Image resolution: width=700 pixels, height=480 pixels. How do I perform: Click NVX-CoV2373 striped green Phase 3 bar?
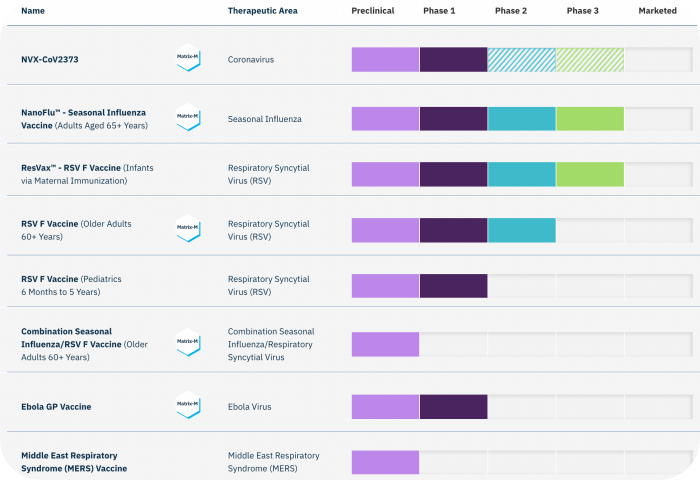click(x=590, y=60)
